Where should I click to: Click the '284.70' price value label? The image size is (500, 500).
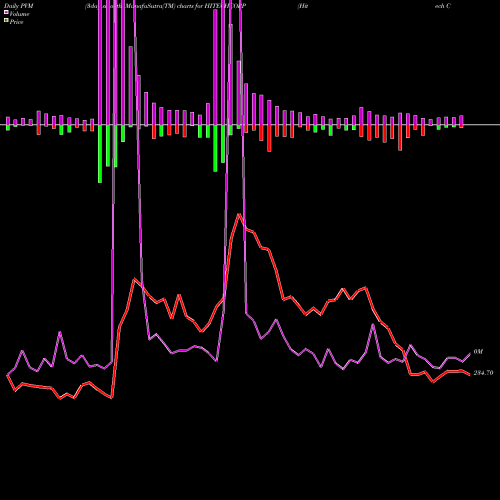tap(483, 373)
